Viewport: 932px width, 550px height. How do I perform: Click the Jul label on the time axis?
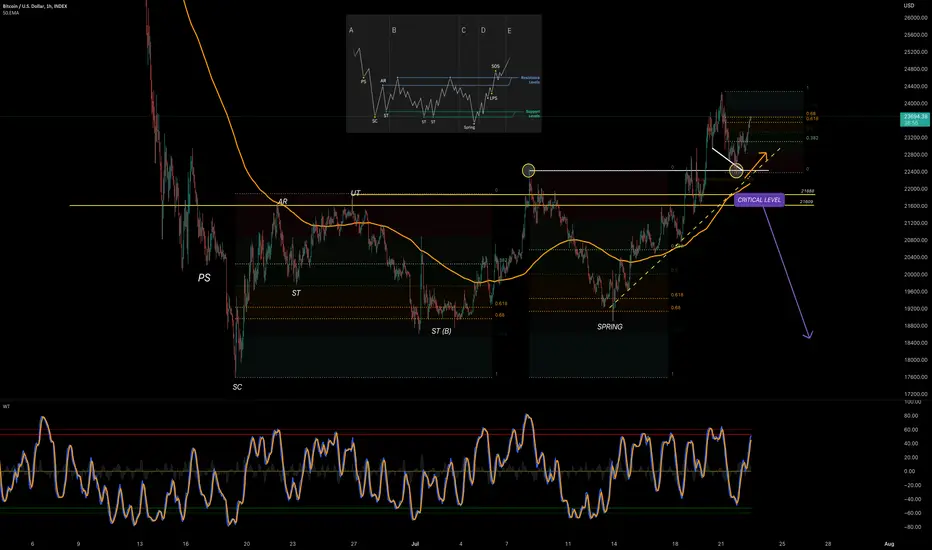tap(415, 544)
